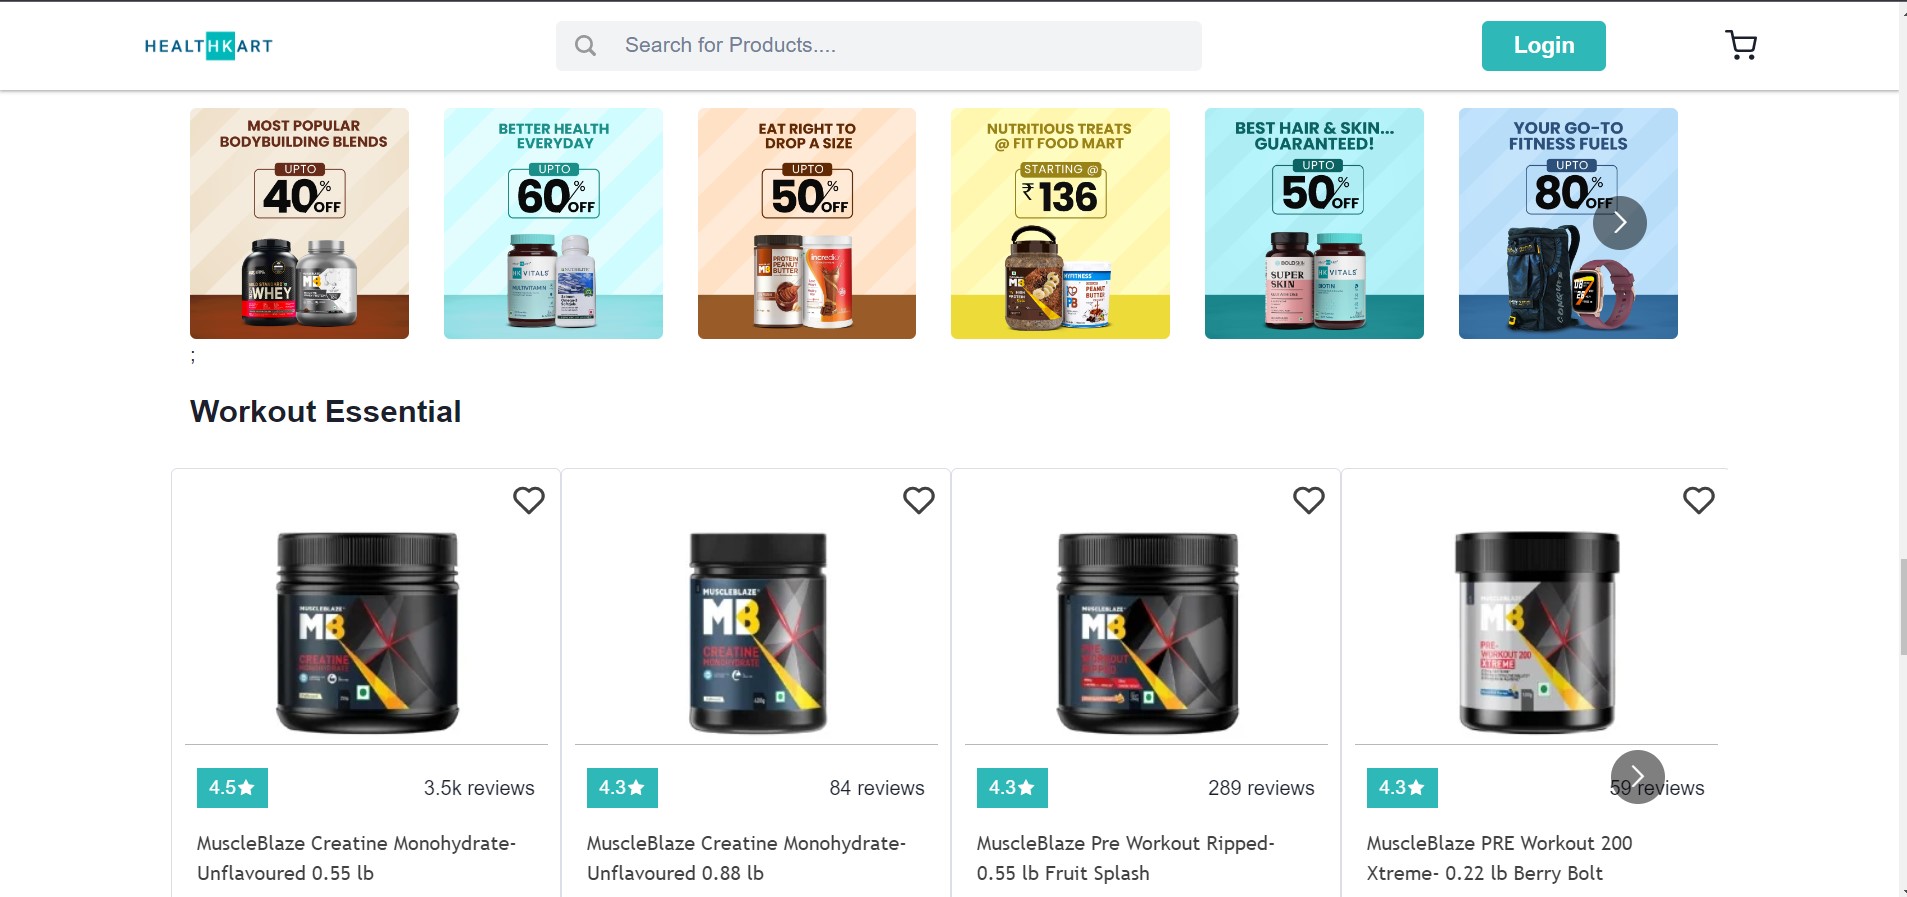
Task: Open Nutritious Treats Fit Food Mart banner
Action: tap(1060, 223)
